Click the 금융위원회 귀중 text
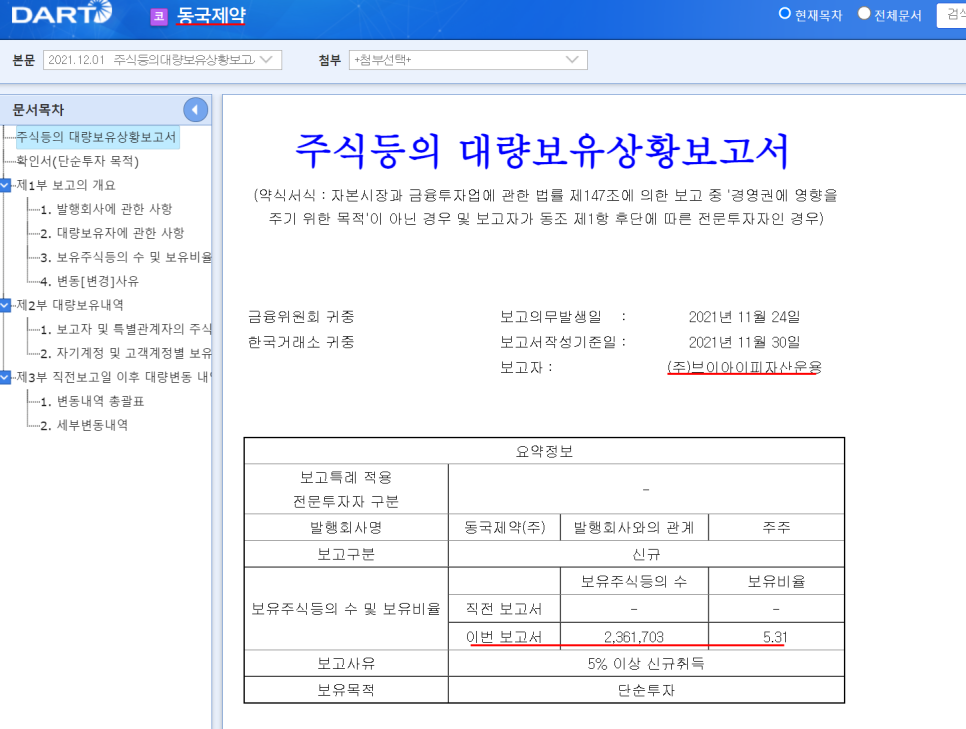 (301, 317)
